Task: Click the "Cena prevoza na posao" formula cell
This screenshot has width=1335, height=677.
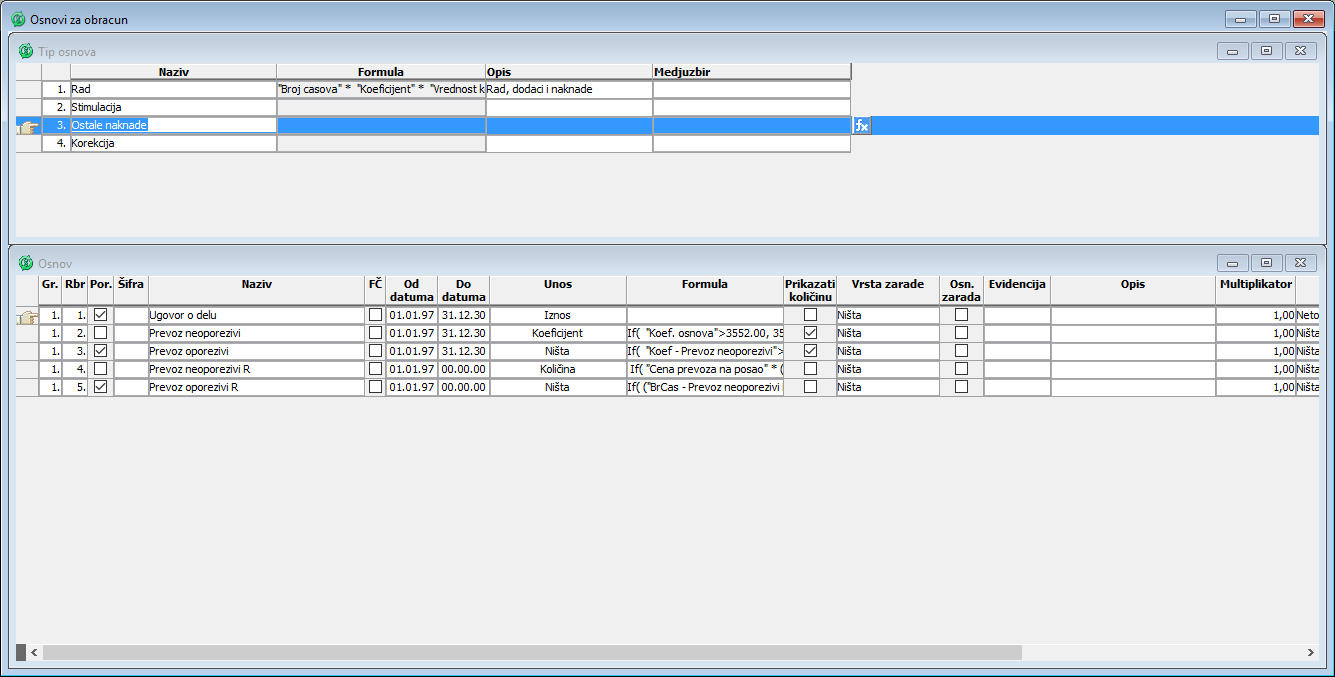Action: 705,369
